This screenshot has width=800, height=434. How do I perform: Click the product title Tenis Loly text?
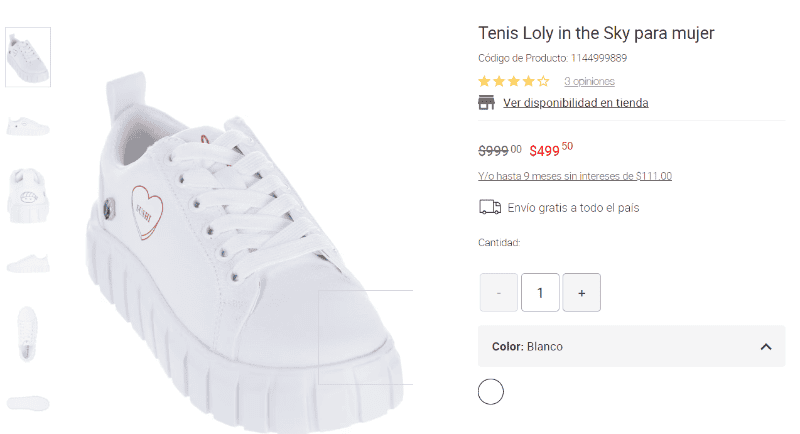596,33
